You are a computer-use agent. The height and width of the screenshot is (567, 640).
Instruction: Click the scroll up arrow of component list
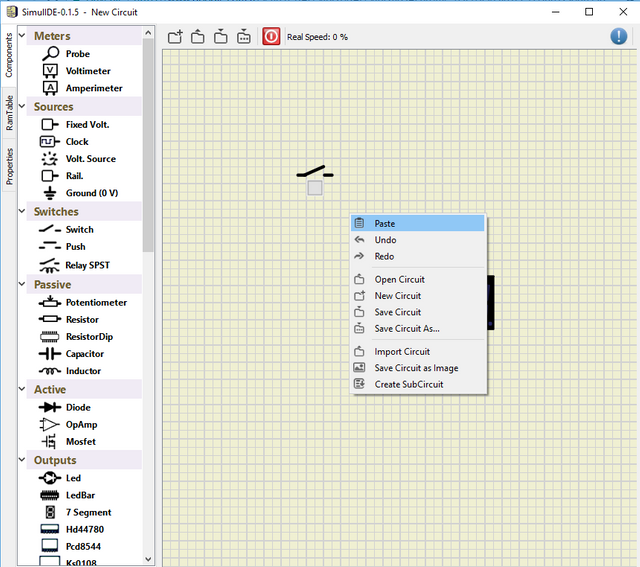(x=148, y=33)
